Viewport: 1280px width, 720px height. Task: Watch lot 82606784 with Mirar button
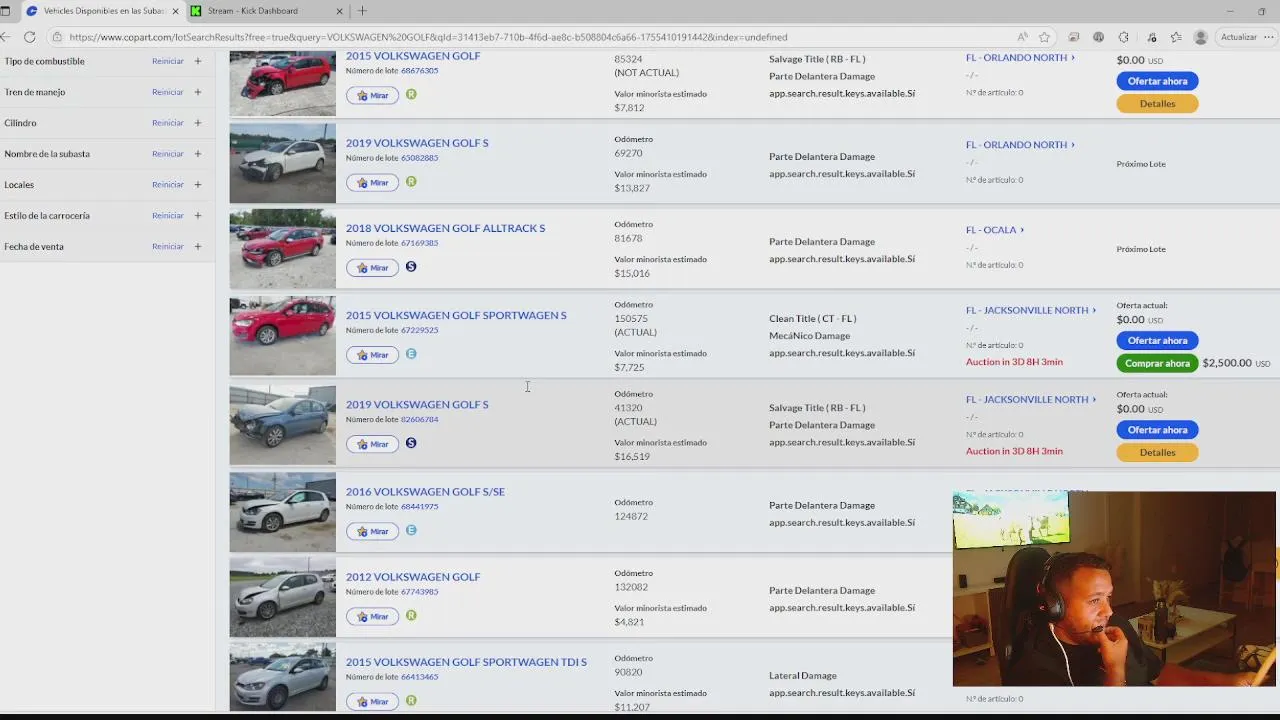(x=372, y=444)
